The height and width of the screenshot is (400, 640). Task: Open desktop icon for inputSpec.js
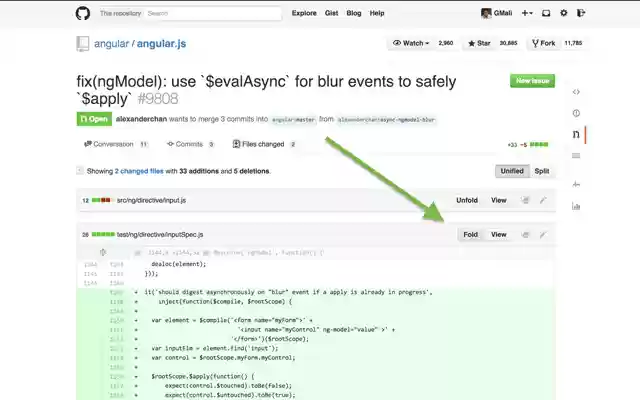click(x=525, y=235)
